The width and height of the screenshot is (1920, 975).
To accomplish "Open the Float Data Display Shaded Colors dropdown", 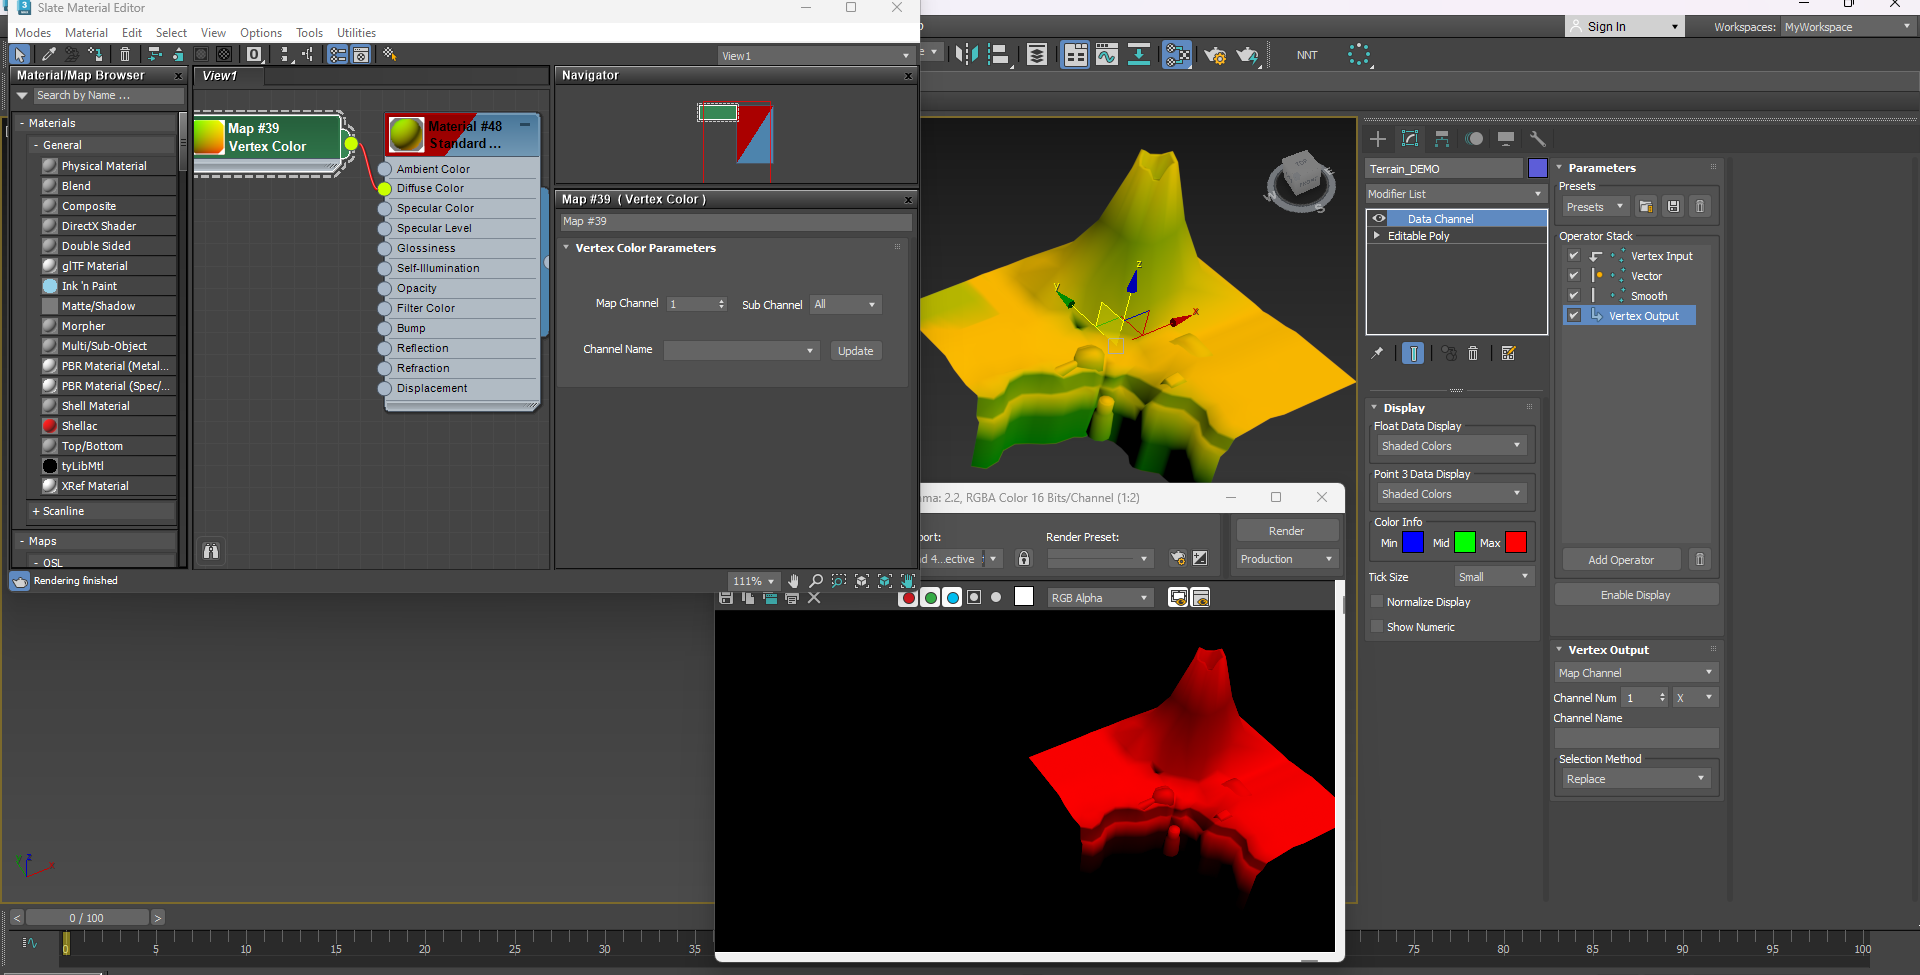I will 1452,446.
